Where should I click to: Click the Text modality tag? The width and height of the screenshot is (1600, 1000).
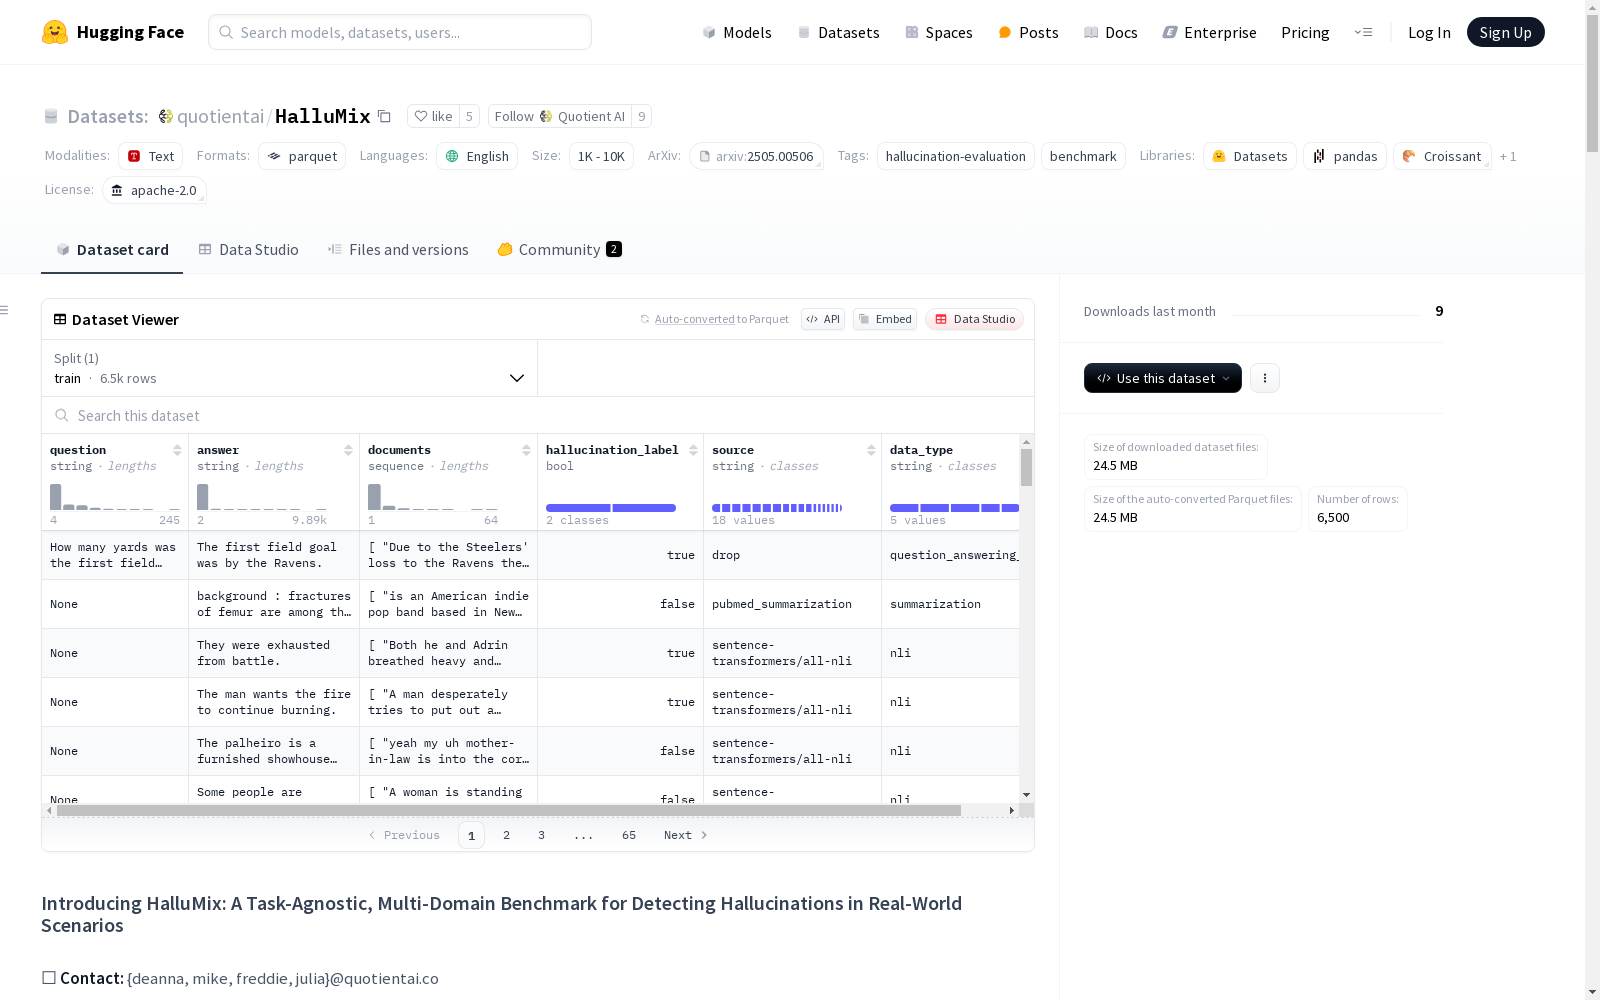click(x=151, y=156)
